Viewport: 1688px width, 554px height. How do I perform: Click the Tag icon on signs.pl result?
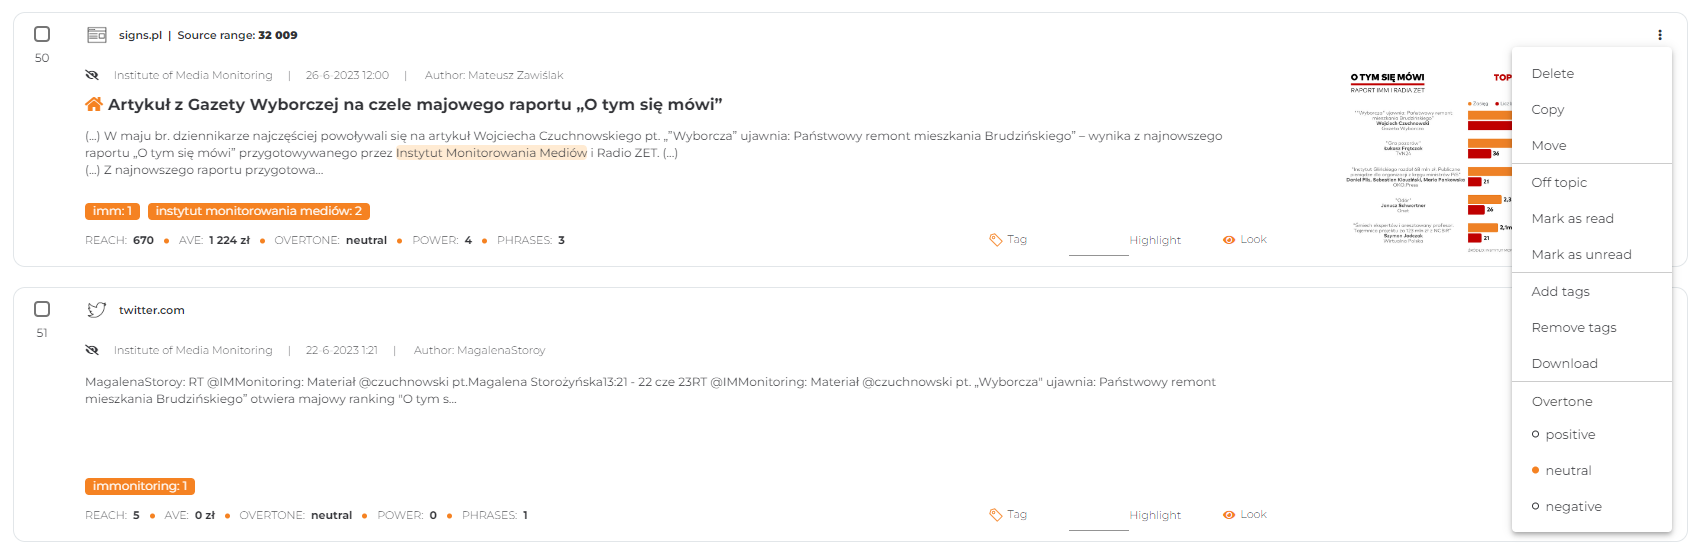tap(996, 240)
